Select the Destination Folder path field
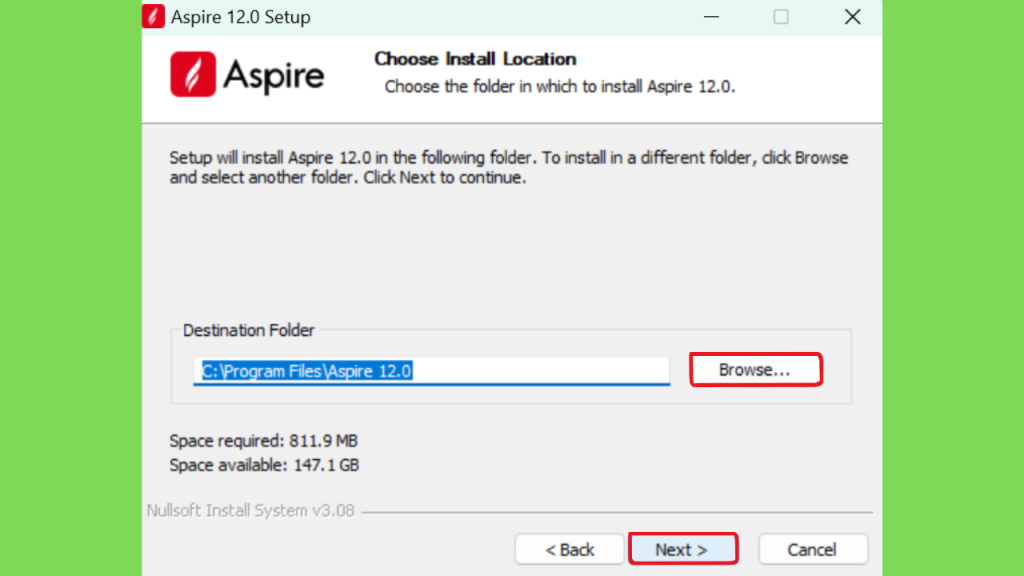This screenshot has height=576, width=1024. [x=432, y=371]
